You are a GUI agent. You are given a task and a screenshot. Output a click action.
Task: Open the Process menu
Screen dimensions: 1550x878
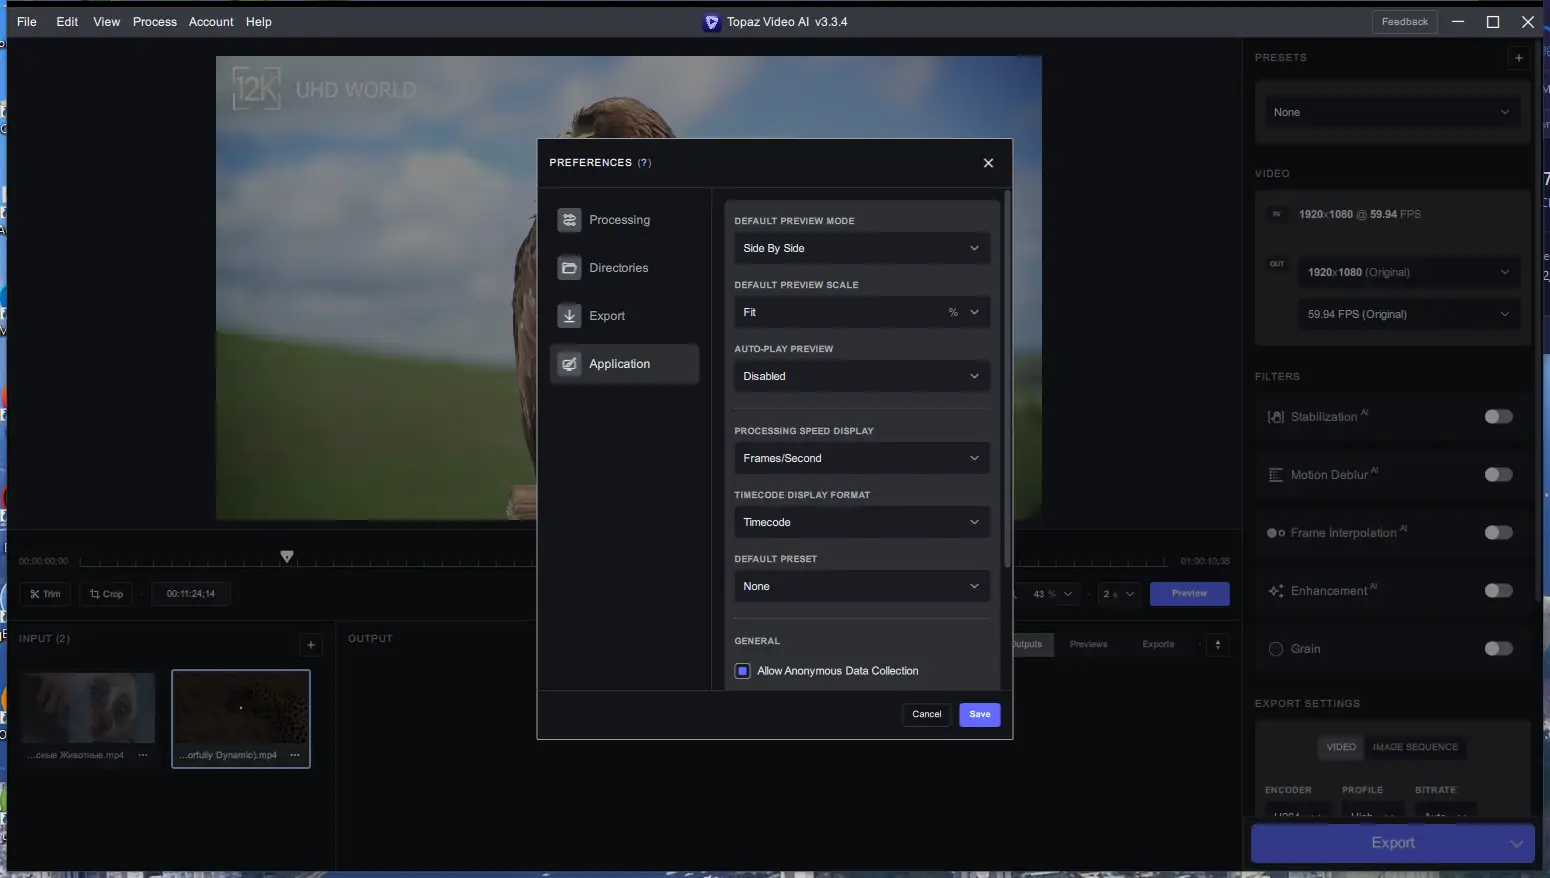[155, 22]
